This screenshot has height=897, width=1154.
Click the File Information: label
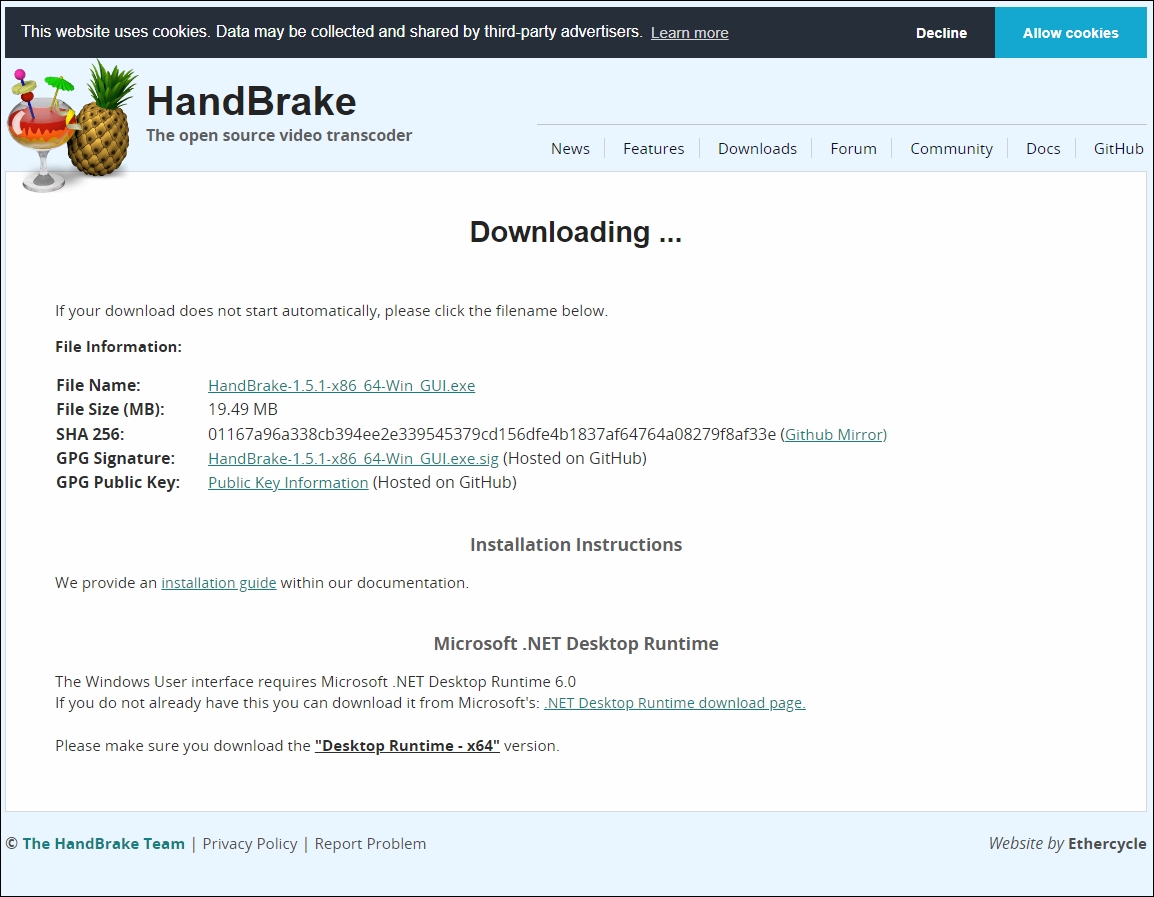point(118,347)
